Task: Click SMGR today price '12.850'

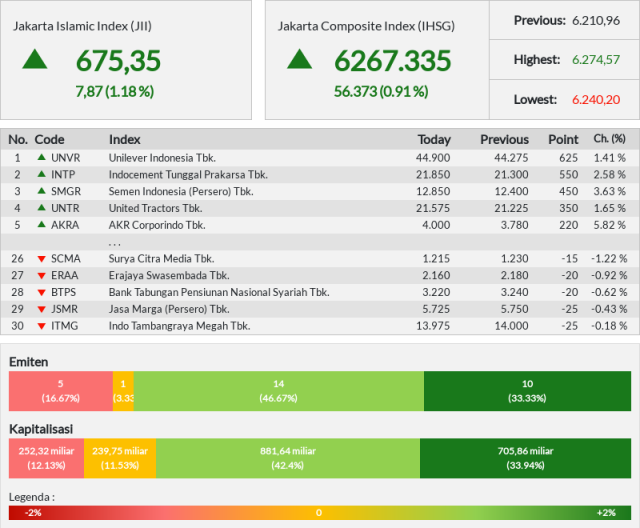Action: (x=433, y=191)
